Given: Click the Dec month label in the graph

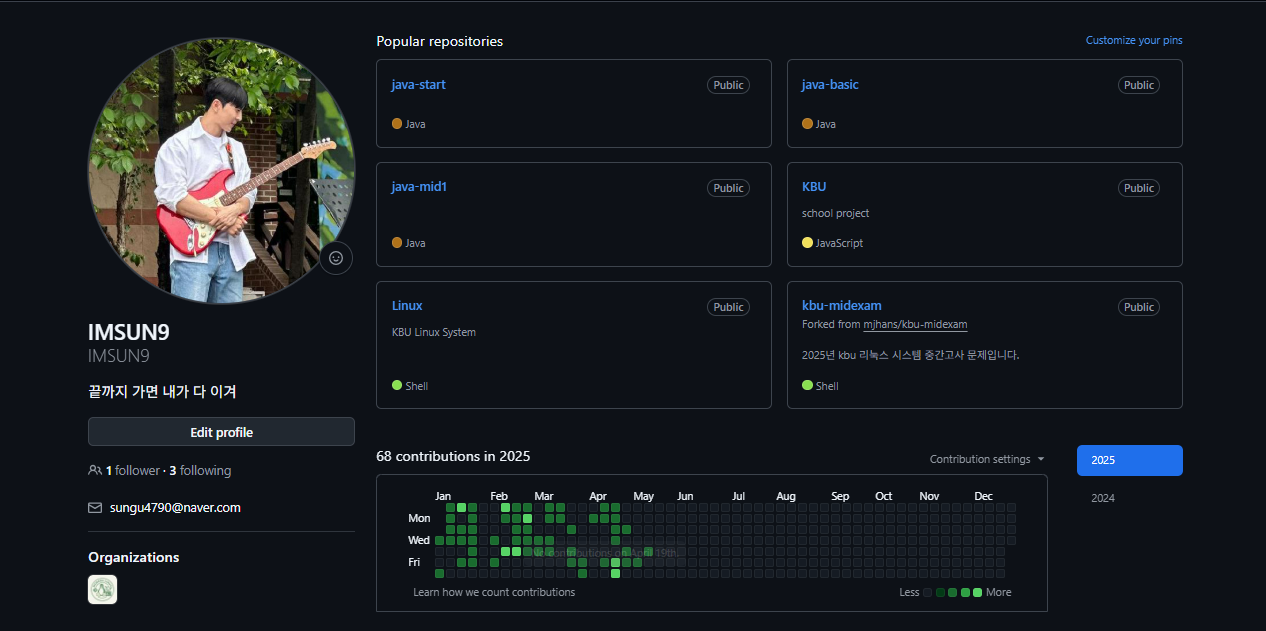Looking at the screenshot, I should pos(984,496).
